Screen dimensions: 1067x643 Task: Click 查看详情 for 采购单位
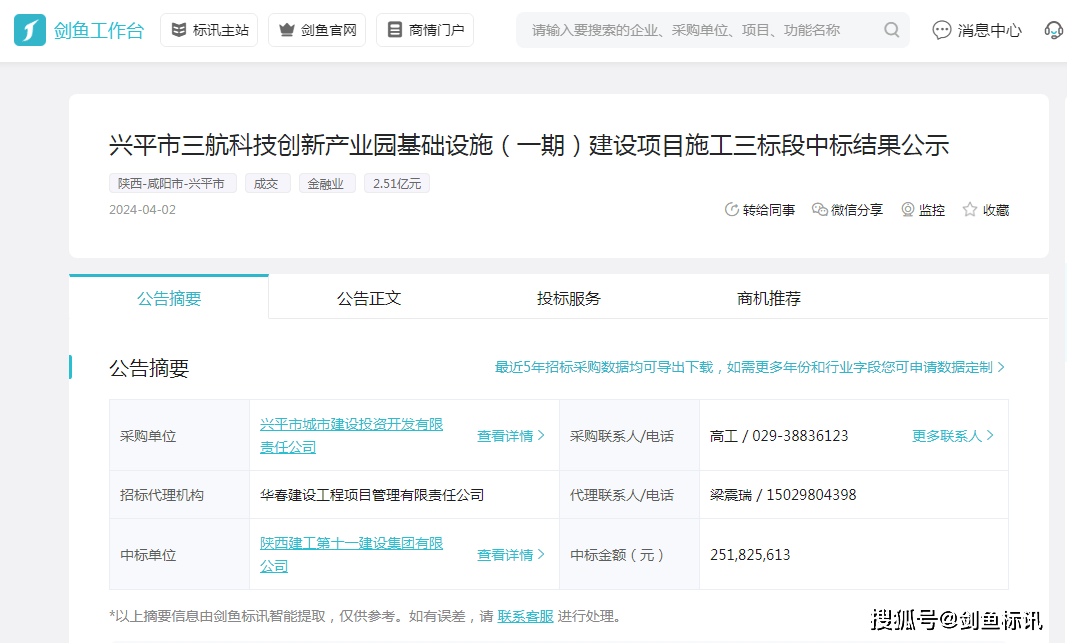[x=510, y=436]
